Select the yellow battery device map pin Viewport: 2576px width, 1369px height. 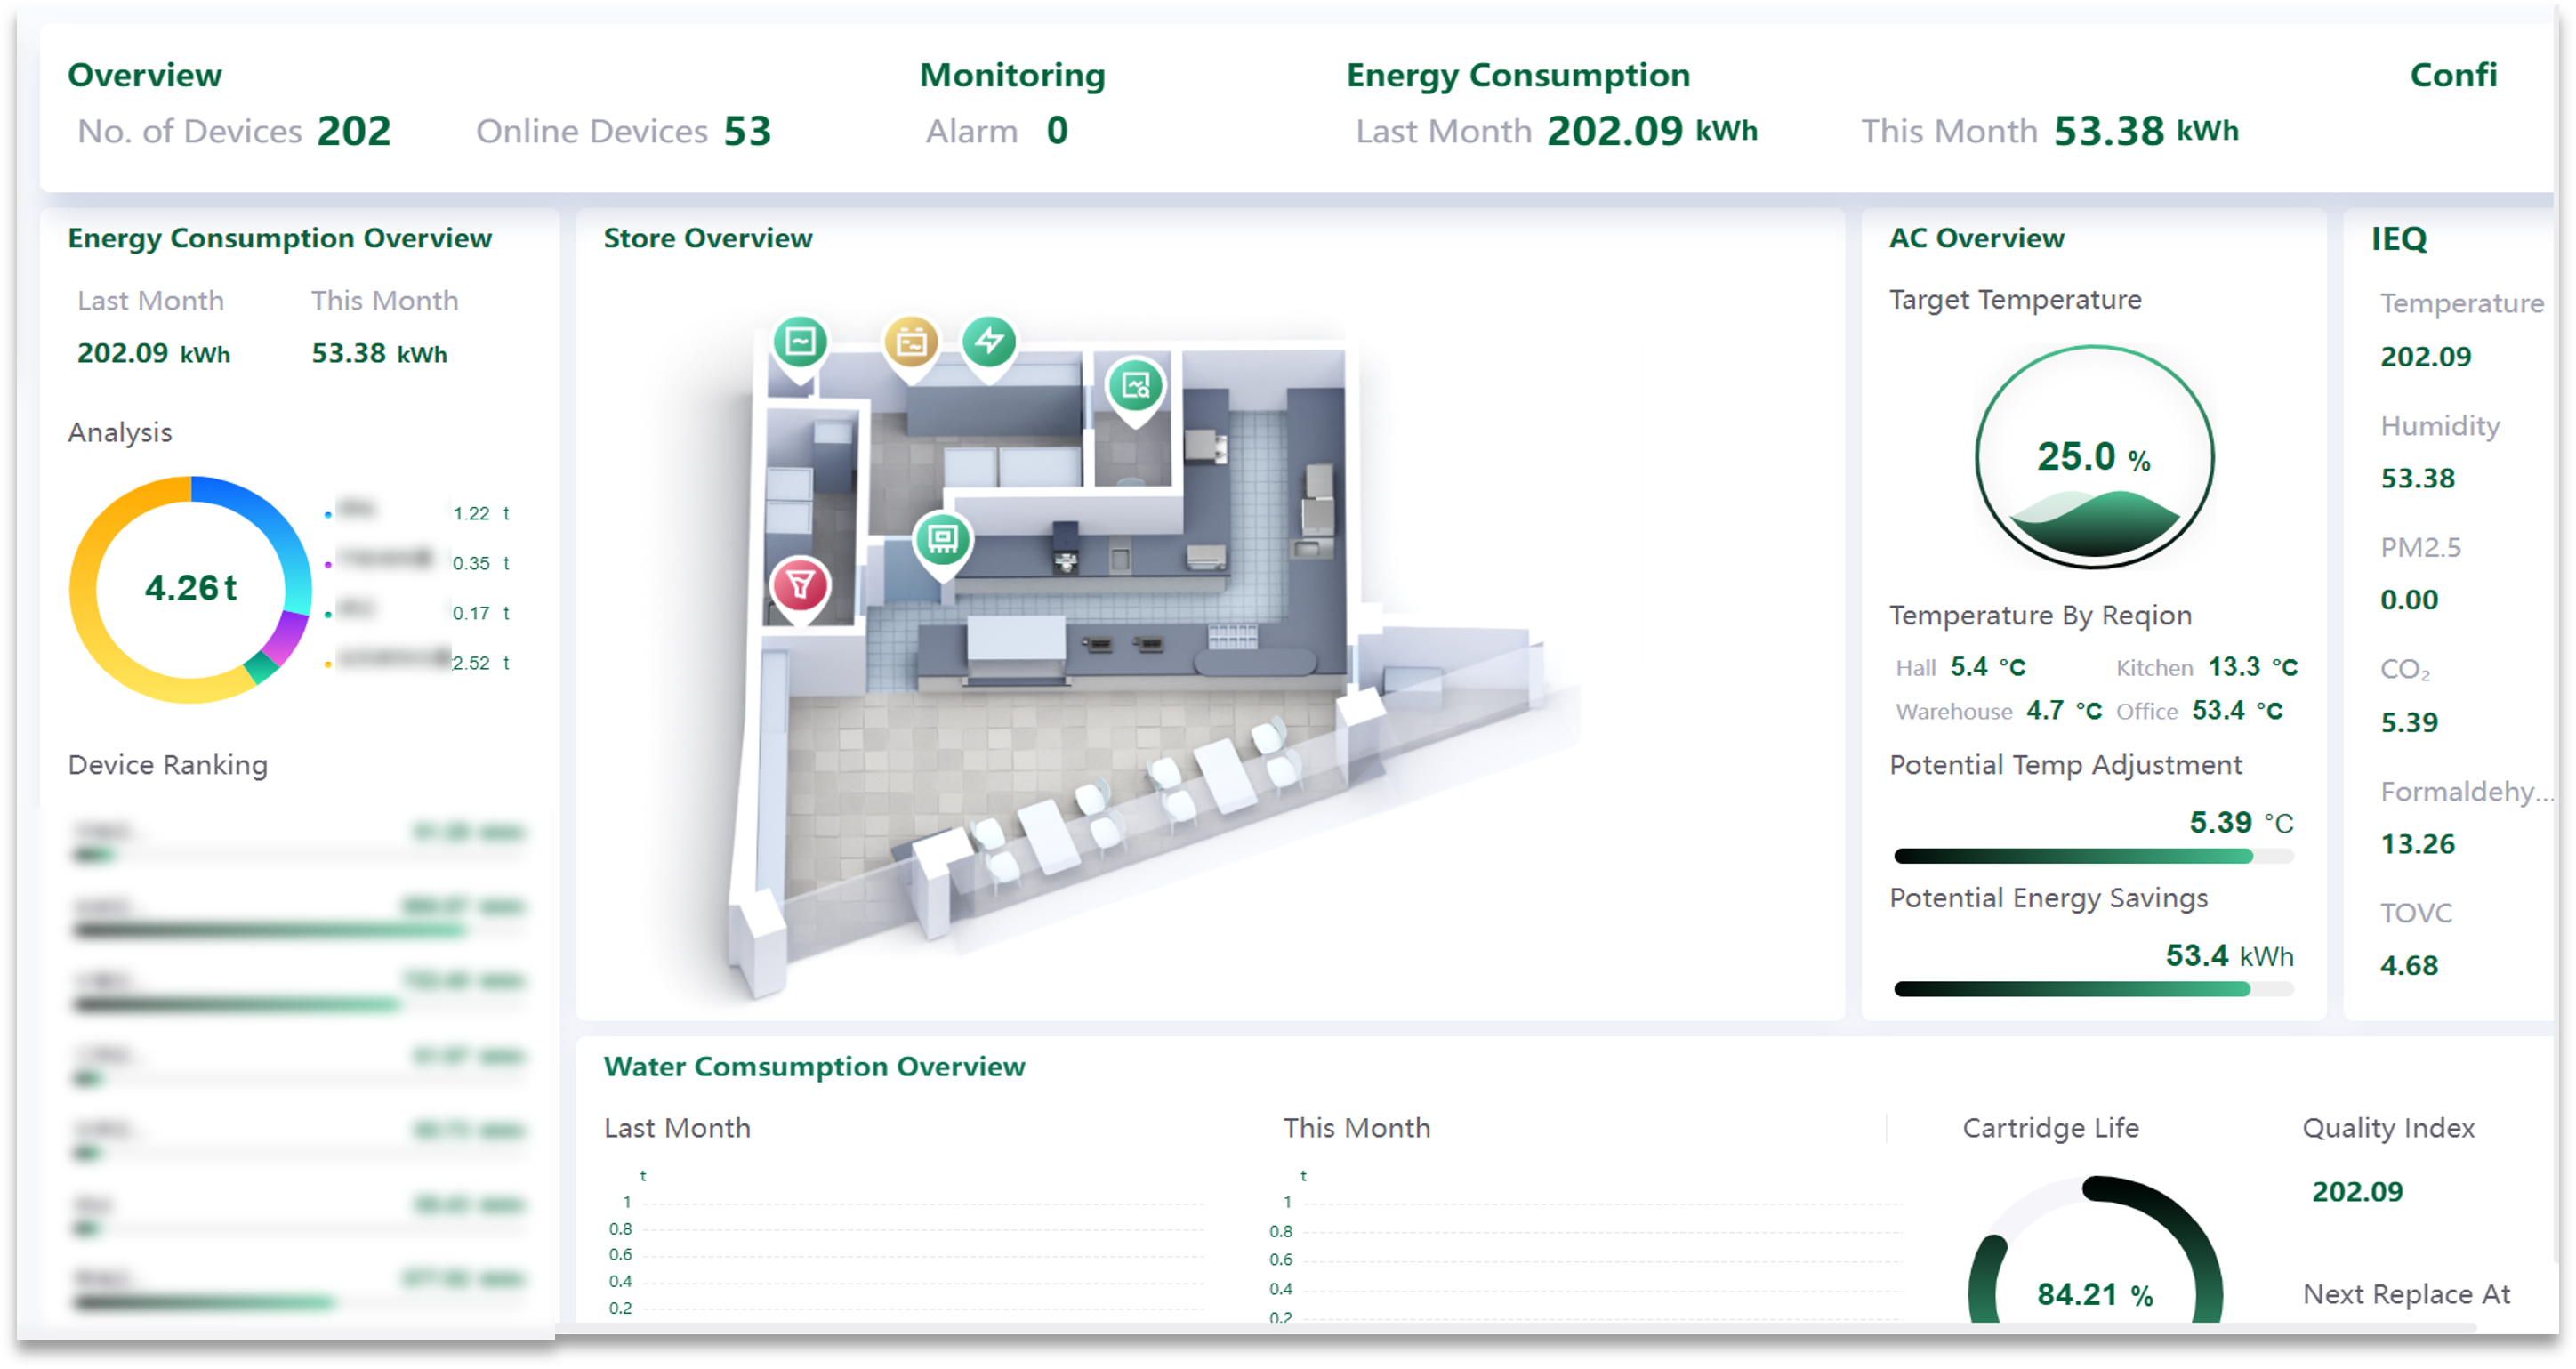point(911,343)
